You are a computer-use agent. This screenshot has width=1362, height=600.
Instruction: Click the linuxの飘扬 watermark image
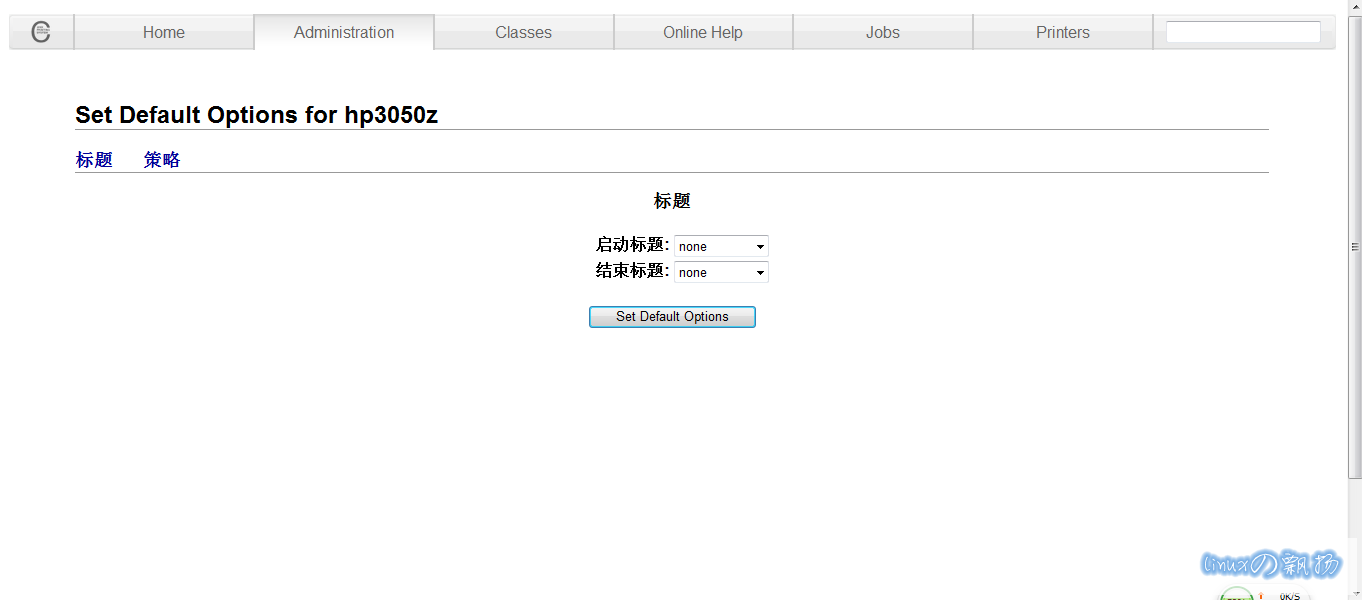(1270, 565)
